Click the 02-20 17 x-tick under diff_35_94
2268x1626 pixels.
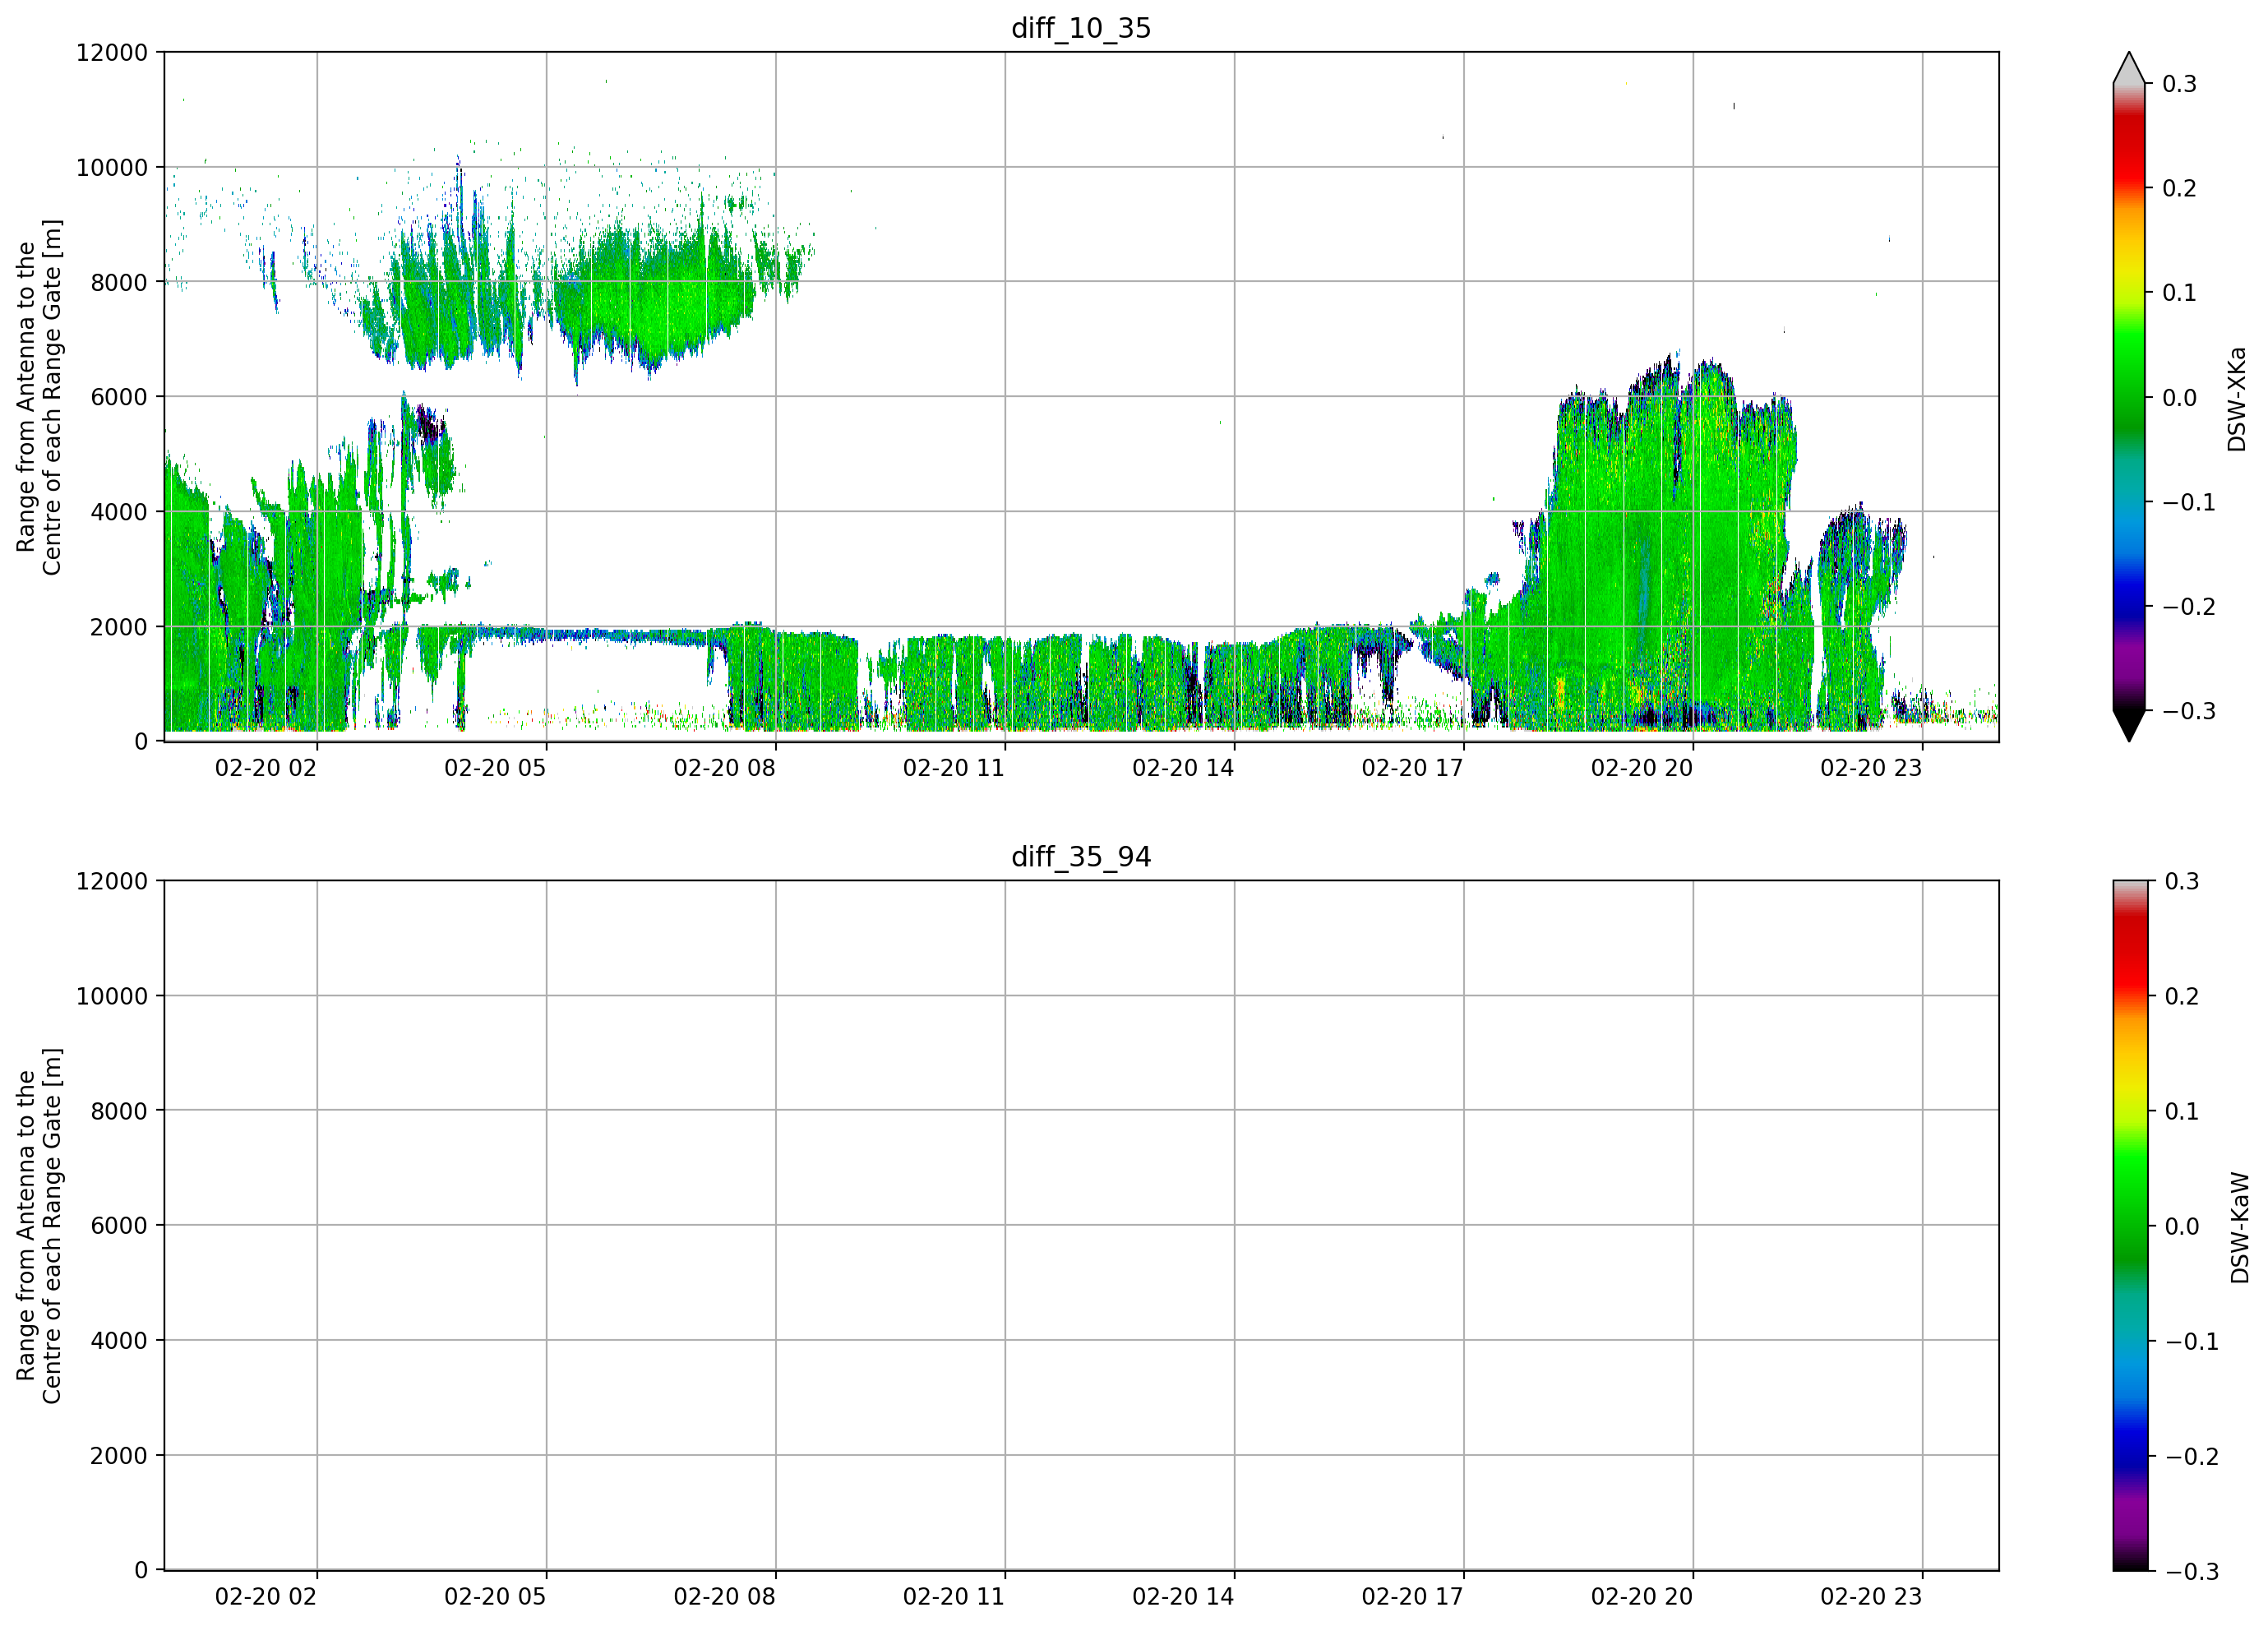click(x=1413, y=1597)
